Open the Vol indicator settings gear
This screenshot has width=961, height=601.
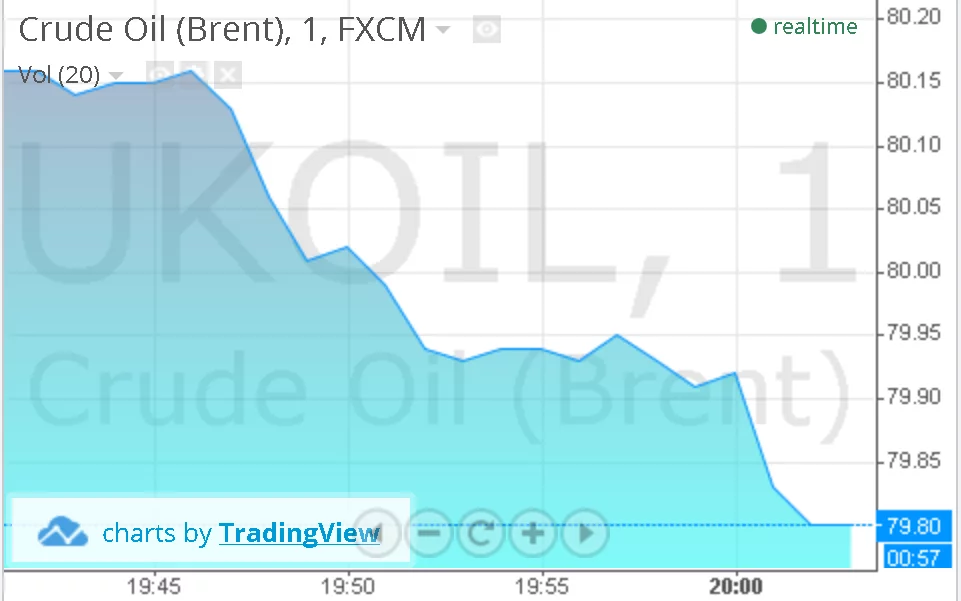click(x=194, y=74)
